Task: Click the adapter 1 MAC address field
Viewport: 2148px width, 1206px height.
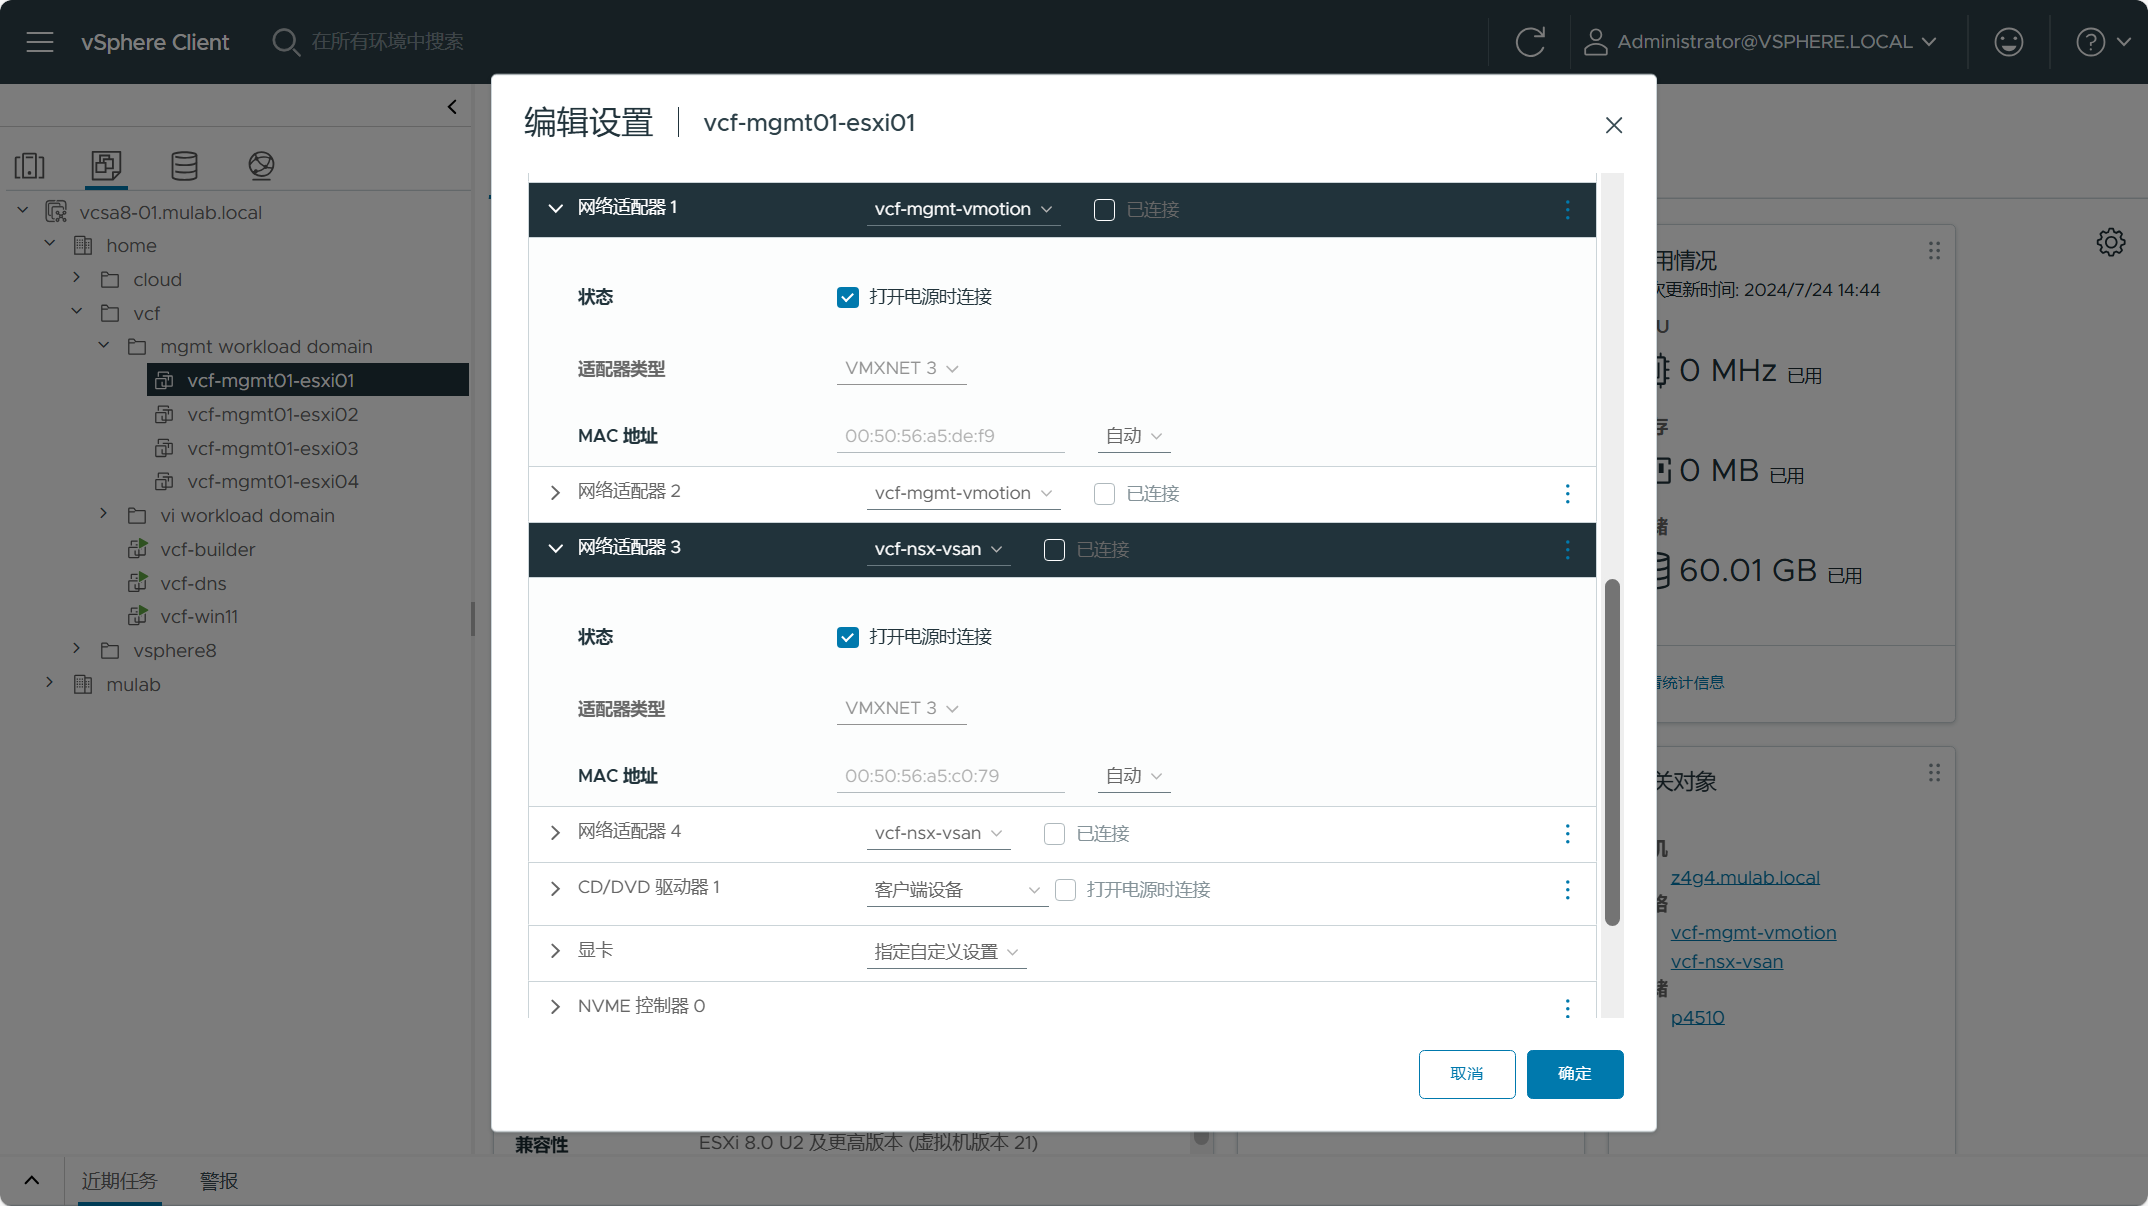Action: pos(950,437)
